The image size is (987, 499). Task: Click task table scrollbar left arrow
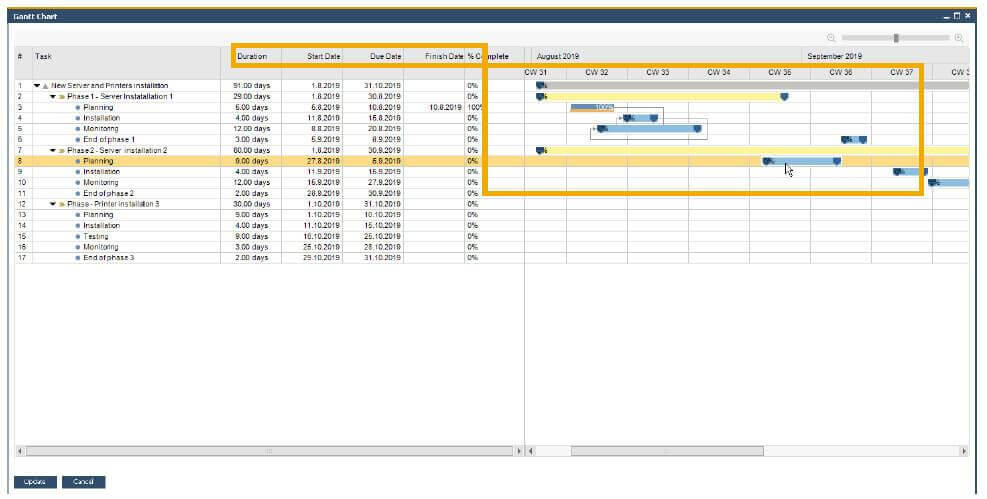coord(20,451)
